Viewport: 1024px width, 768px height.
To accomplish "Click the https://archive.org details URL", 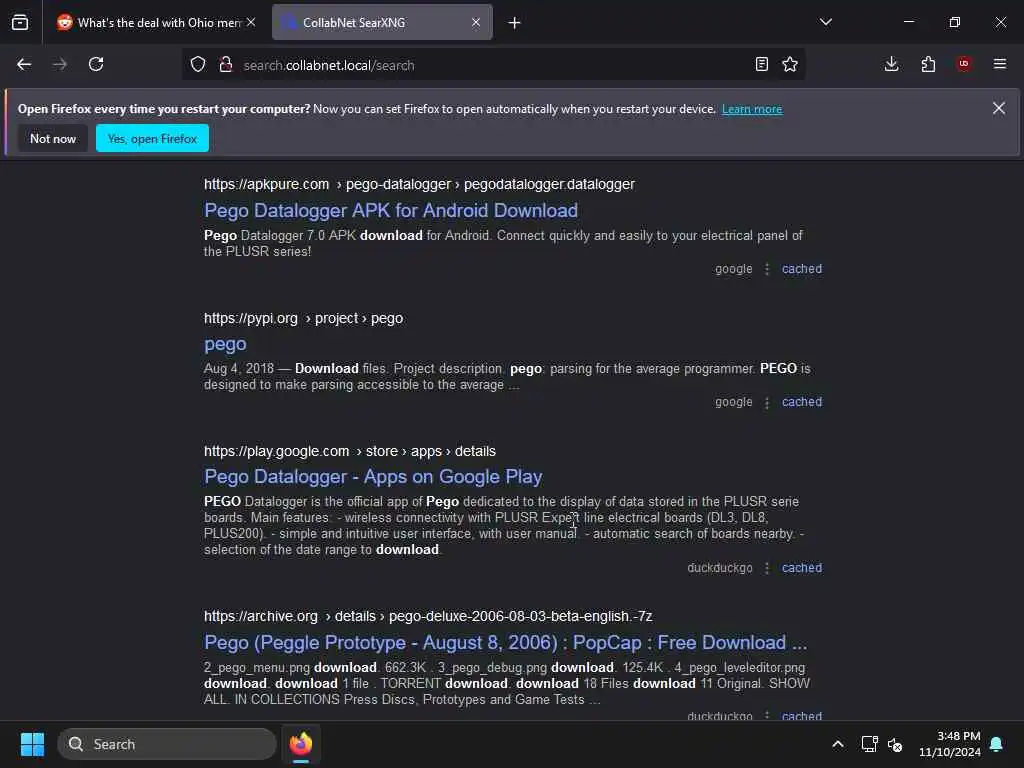I will pos(428,616).
